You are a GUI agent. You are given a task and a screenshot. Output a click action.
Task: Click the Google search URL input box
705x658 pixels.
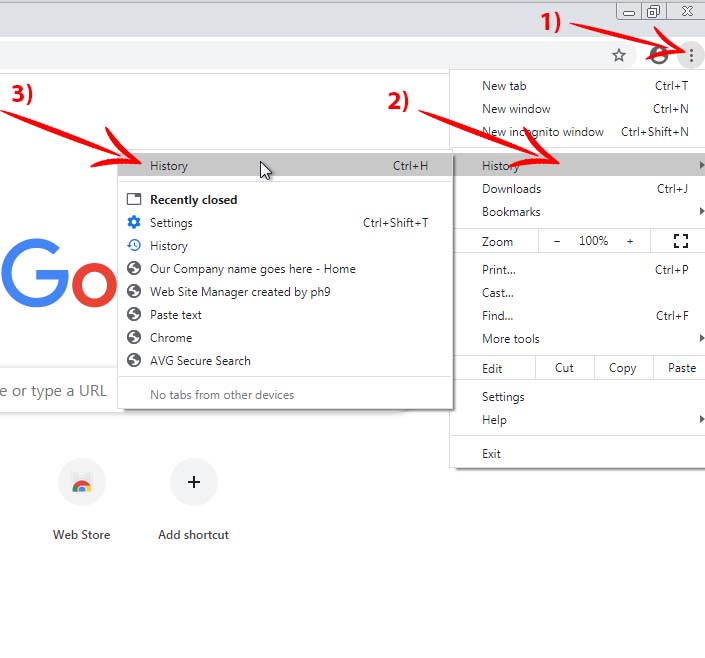click(55, 391)
